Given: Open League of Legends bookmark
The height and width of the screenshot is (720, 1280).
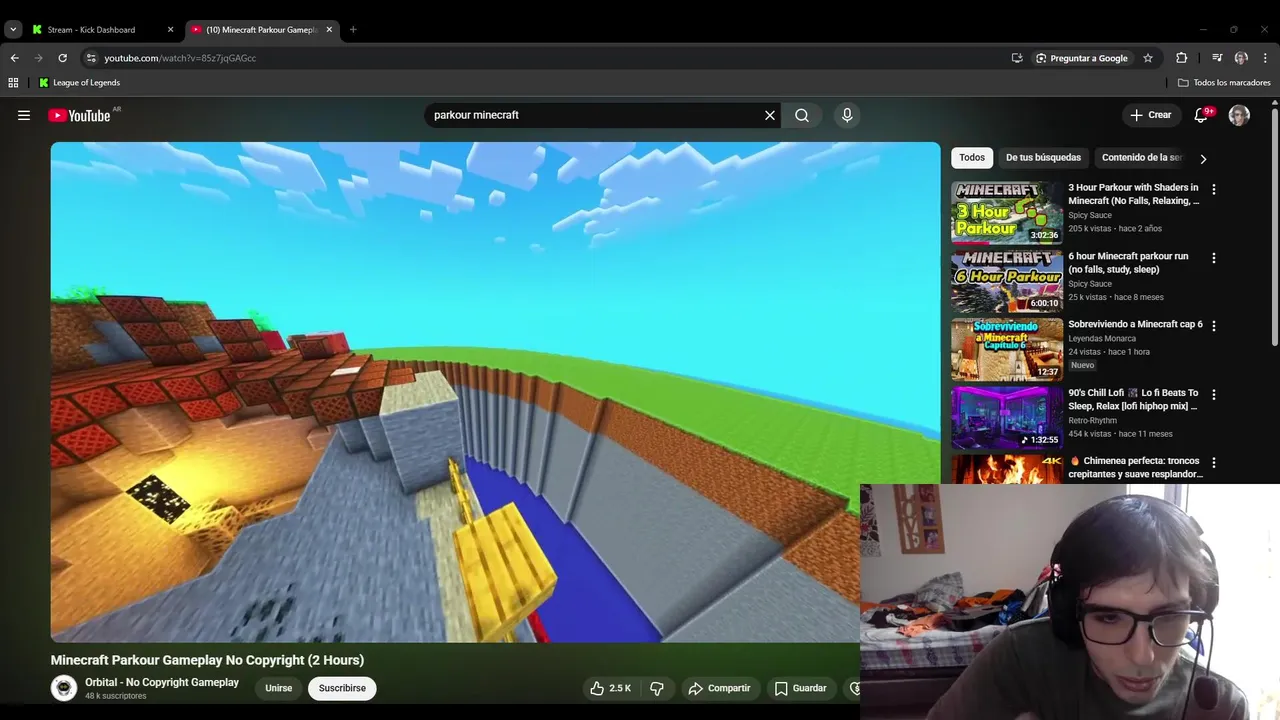Looking at the screenshot, I should (x=79, y=83).
